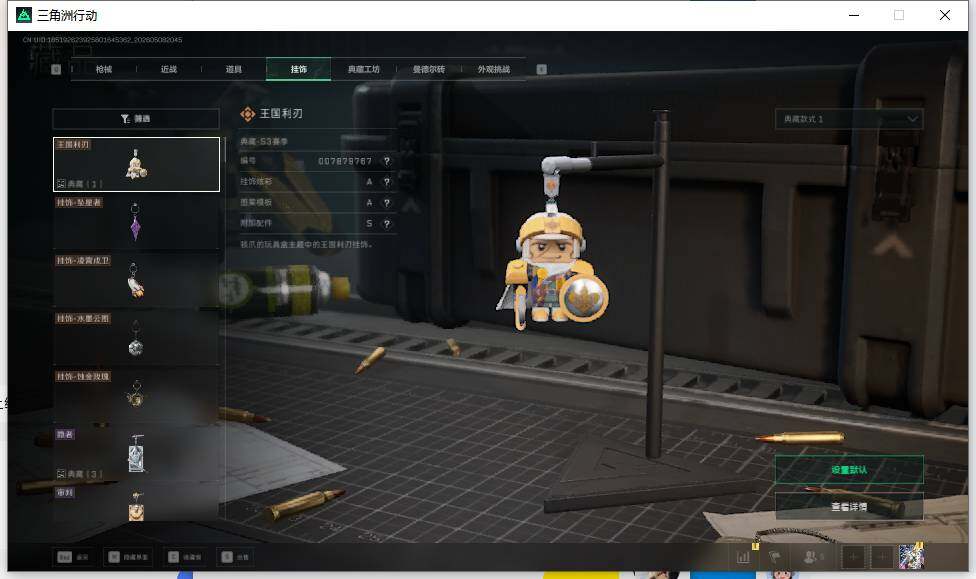This screenshot has height=579, width=976.
Task: Click the second empty plus team slot
Action: click(x=882, y=557)
